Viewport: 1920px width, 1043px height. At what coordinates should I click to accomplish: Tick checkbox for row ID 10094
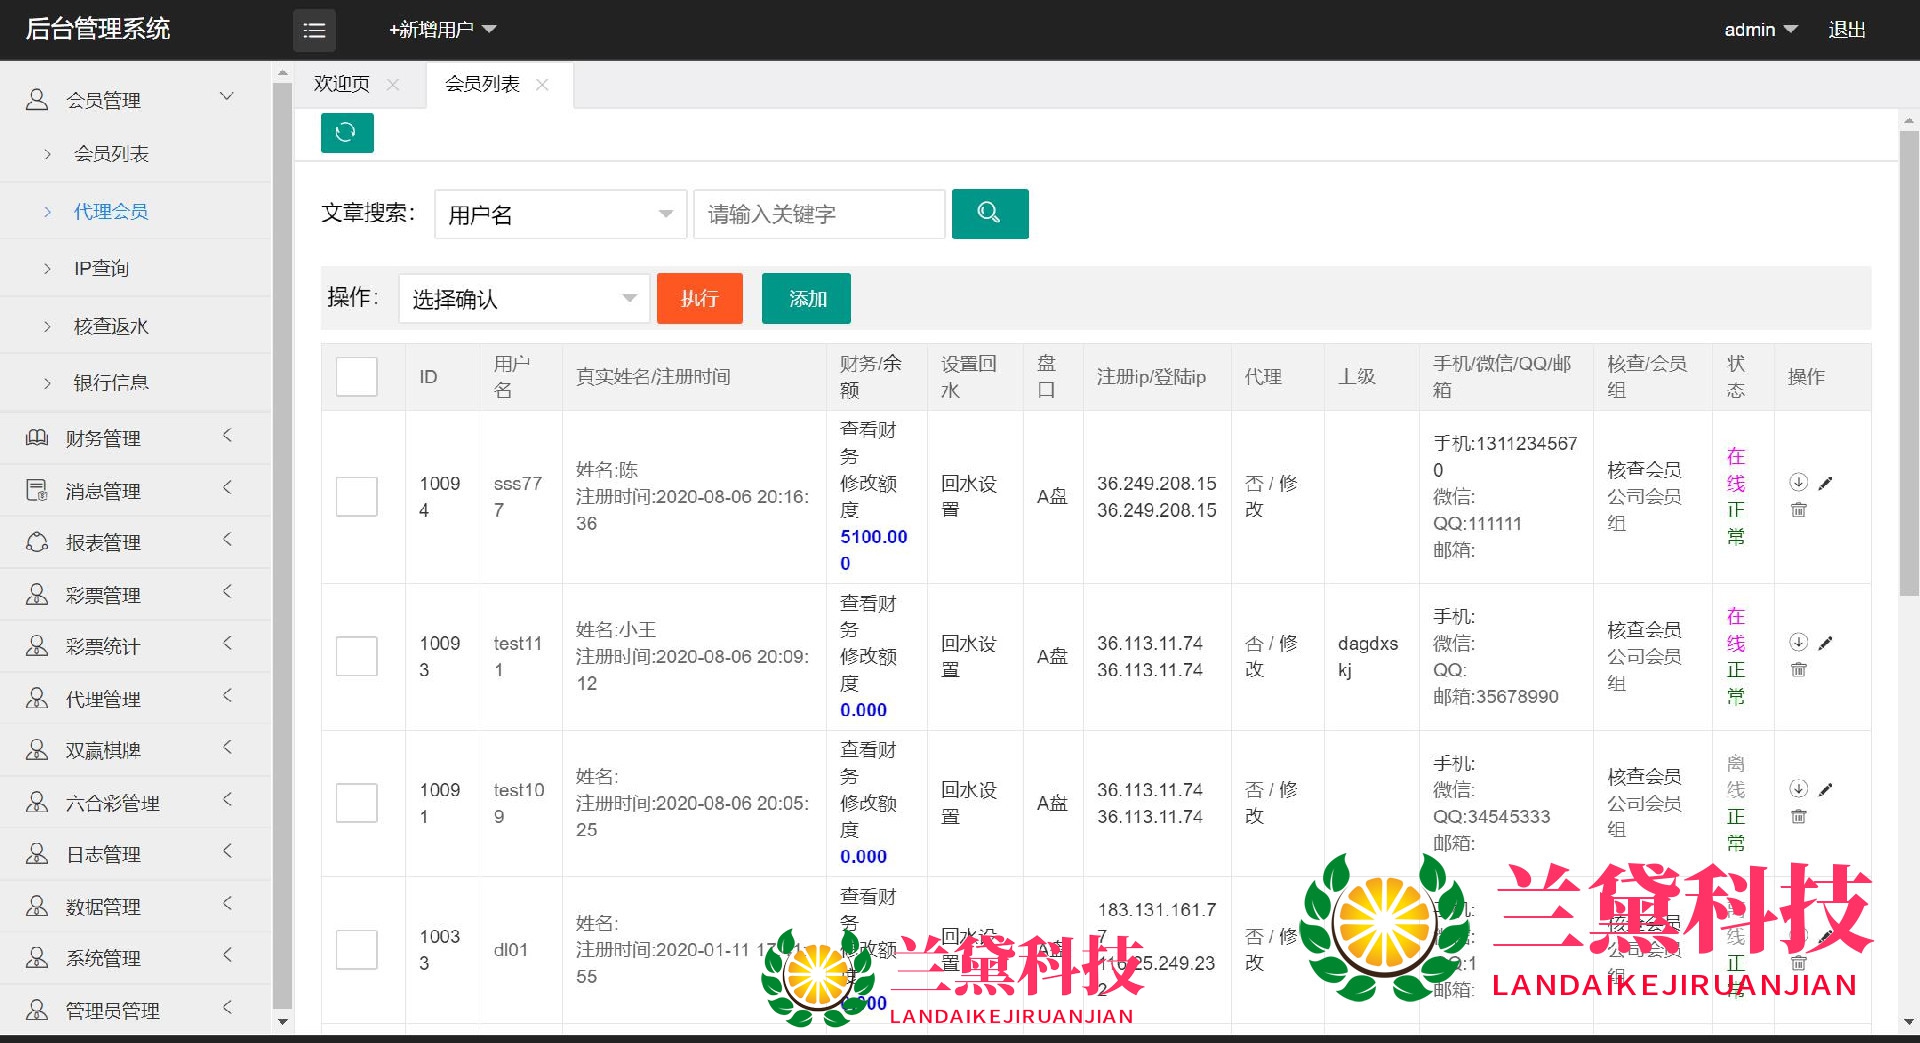[356, 497]
